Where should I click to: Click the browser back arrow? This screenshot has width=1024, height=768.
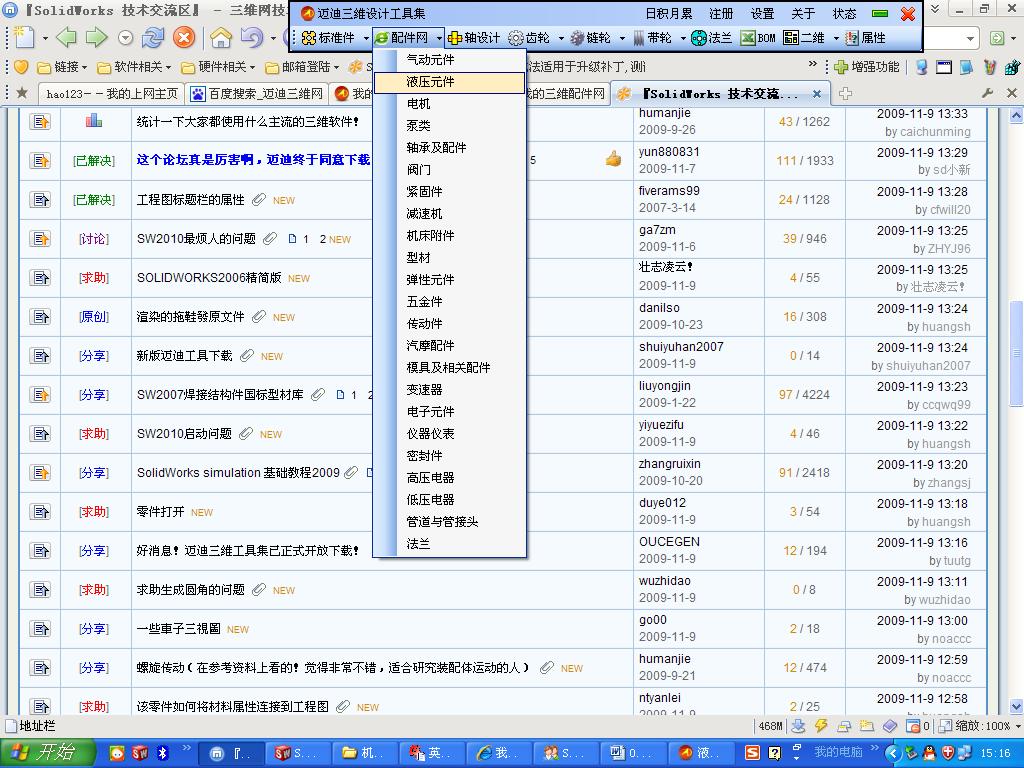point(66,37)
